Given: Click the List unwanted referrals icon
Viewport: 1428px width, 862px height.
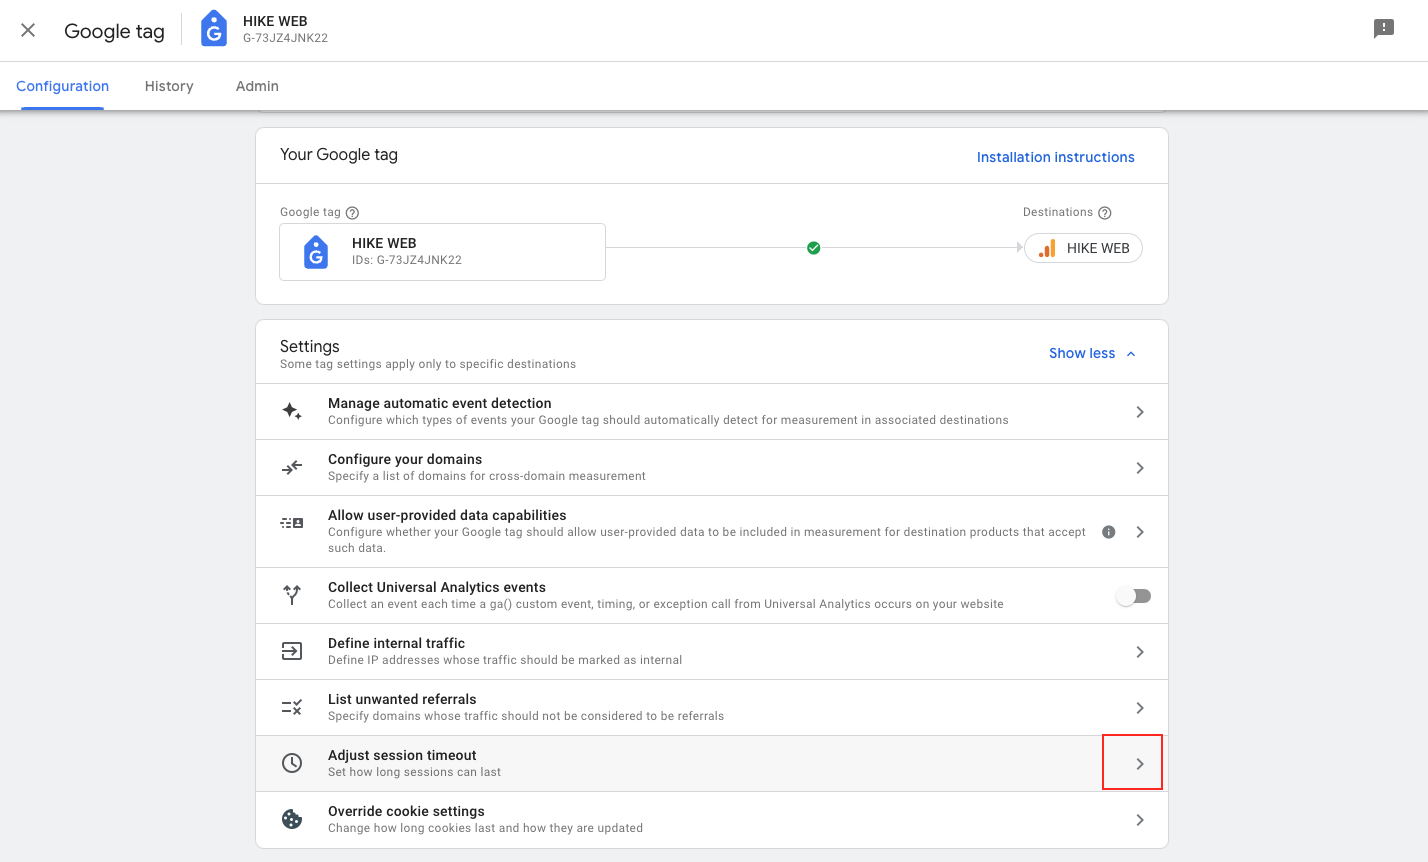Looking at the screenshot, I should (292, 707).
